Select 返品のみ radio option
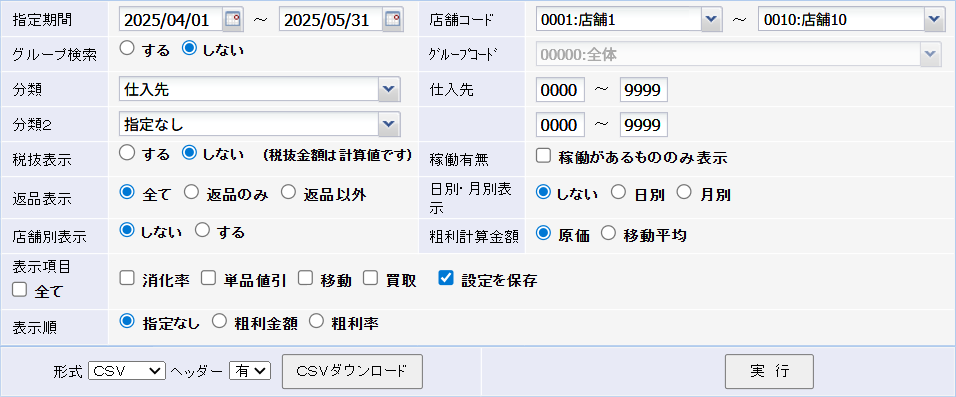The image size is (956, 397). [191, 193]
